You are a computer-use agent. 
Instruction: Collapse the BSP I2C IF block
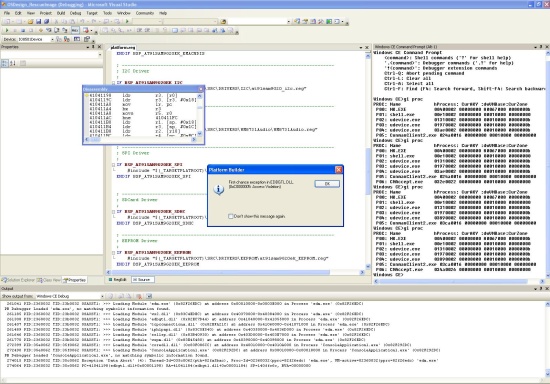113,83
